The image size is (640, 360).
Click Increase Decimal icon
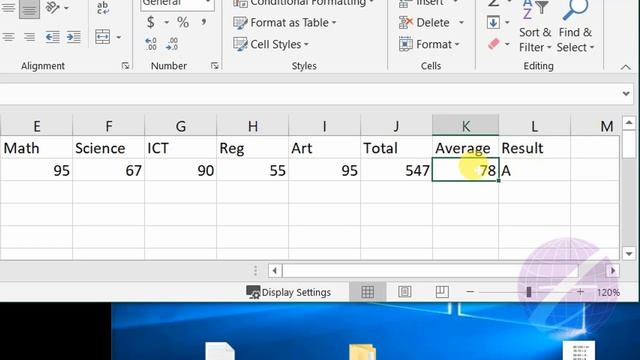151,44
